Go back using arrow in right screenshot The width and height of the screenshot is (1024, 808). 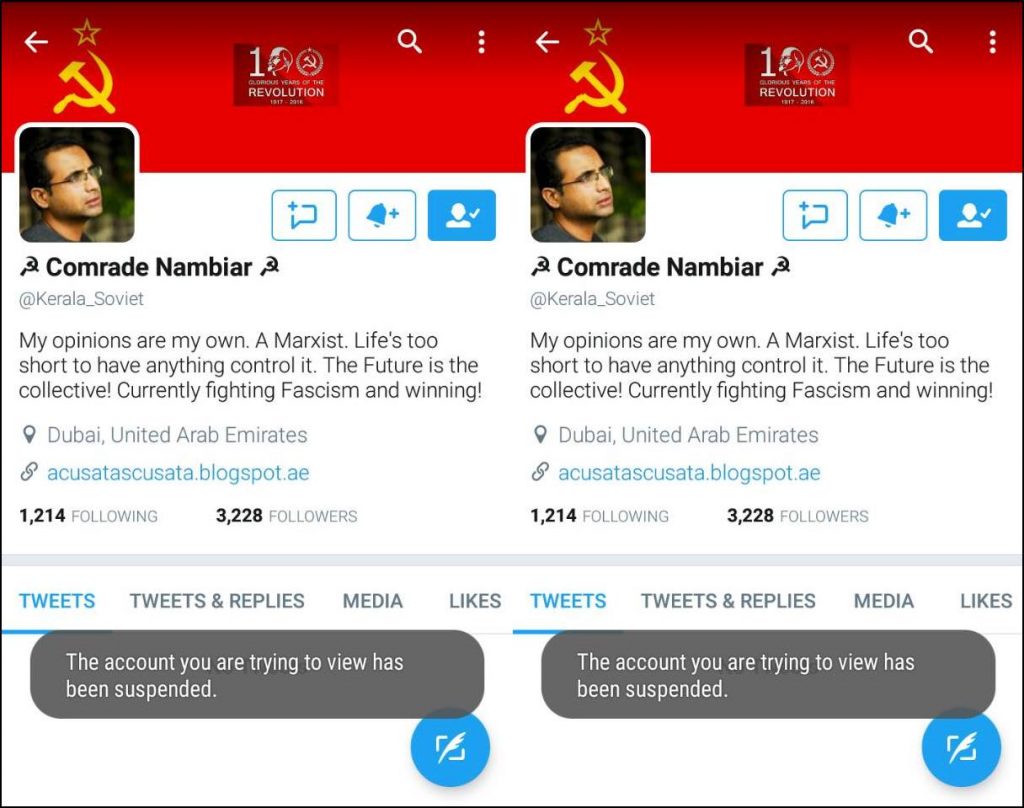[547, 42]
